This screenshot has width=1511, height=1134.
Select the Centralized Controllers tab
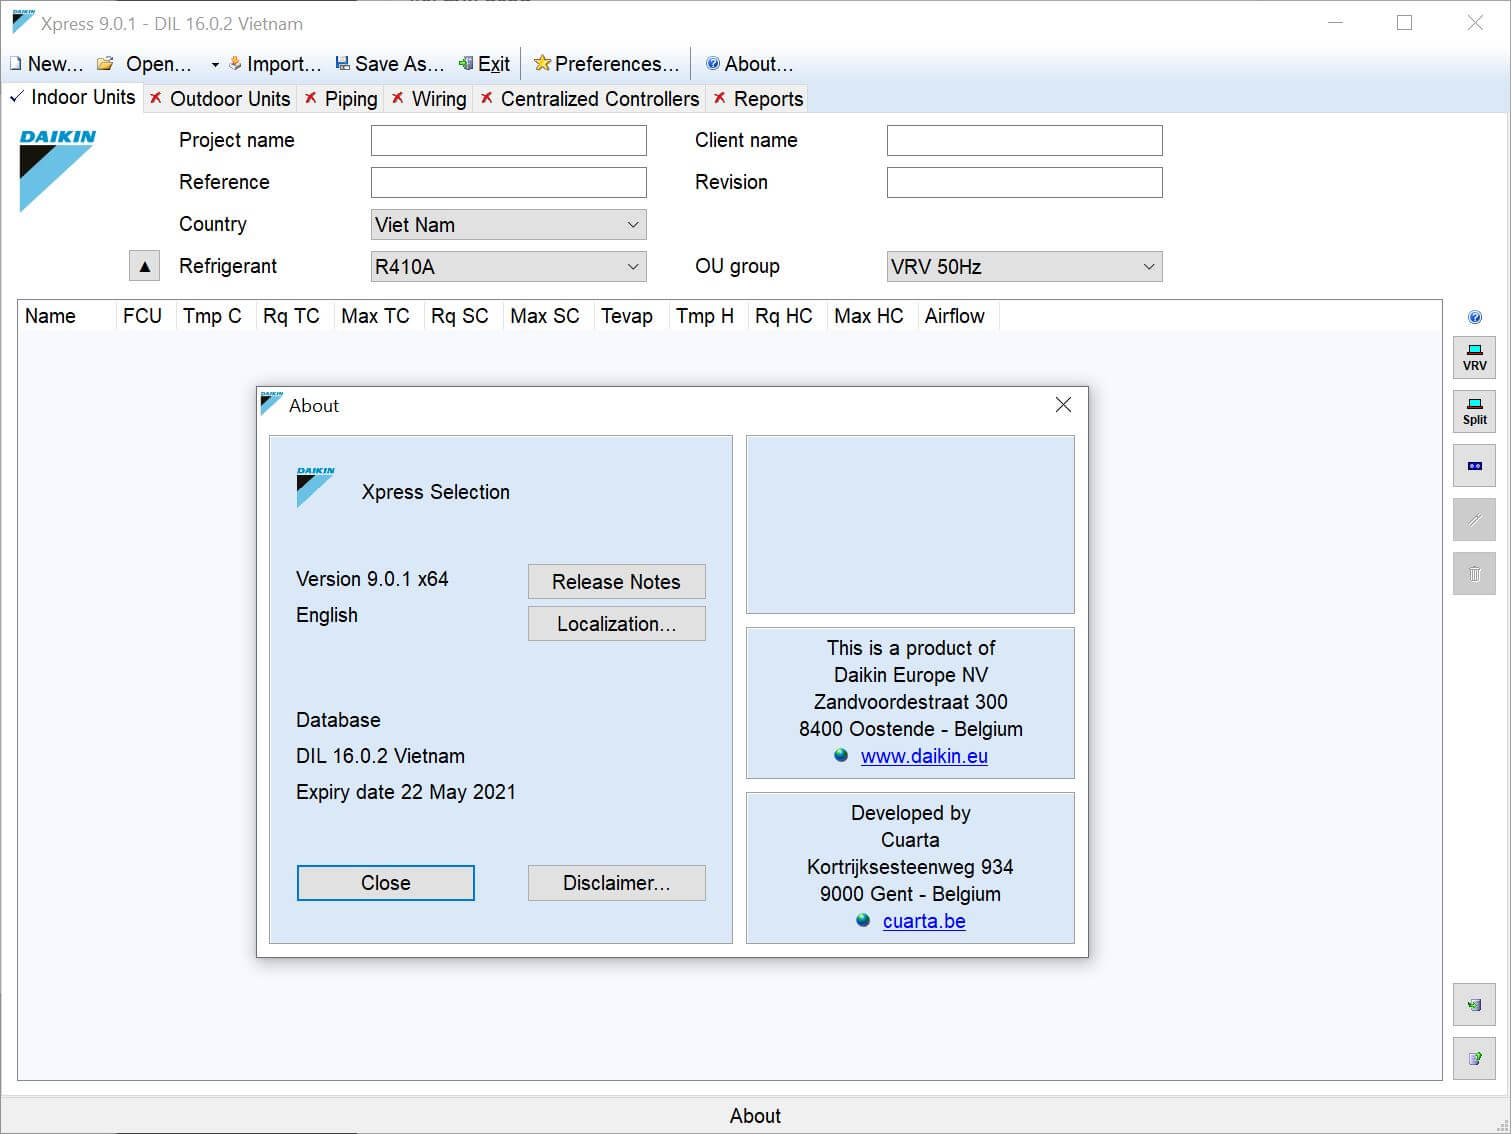pyautogui.click(x=590, y=99)
